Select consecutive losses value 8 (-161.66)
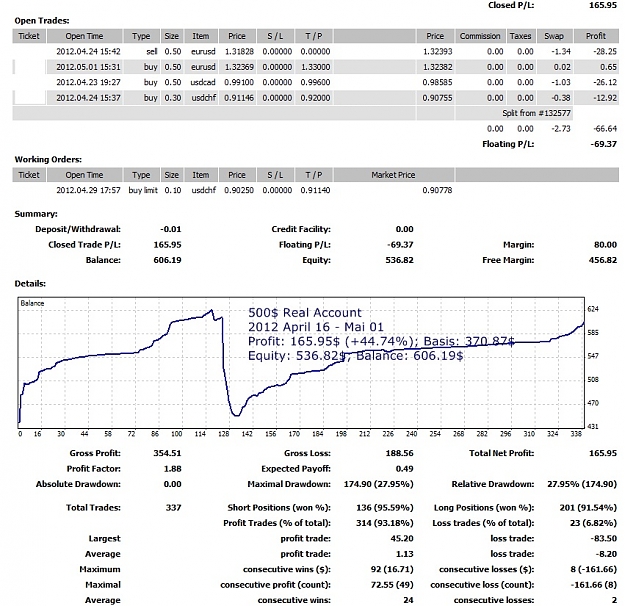The image size is (625, 606). [x=594, y=570]
